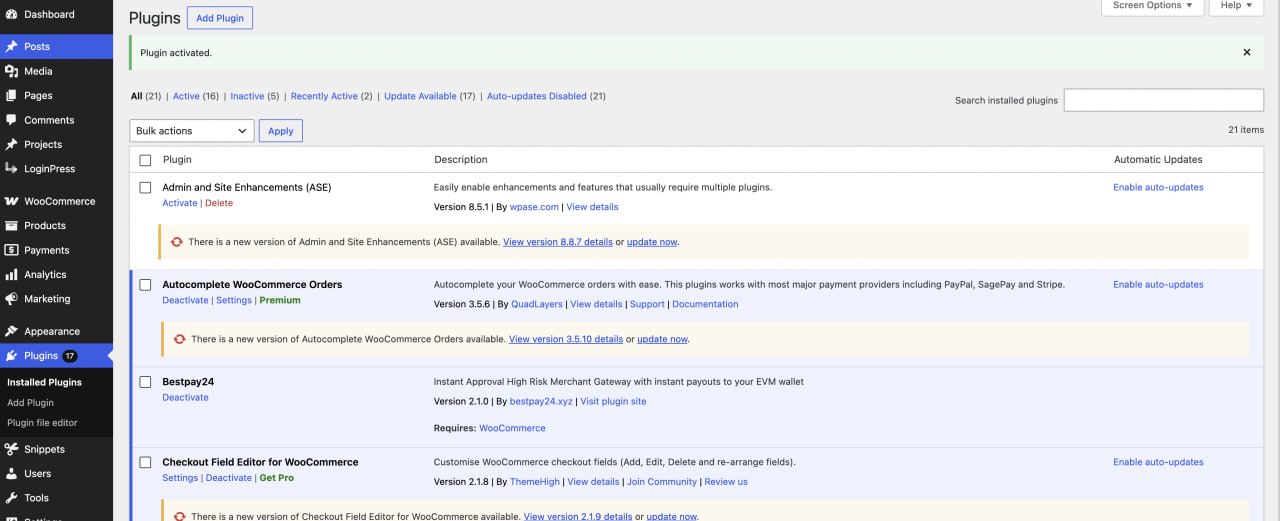Click Get Pro for Checkout Field Editor
The image size is (1280, 521).
(x=277, y=478)
